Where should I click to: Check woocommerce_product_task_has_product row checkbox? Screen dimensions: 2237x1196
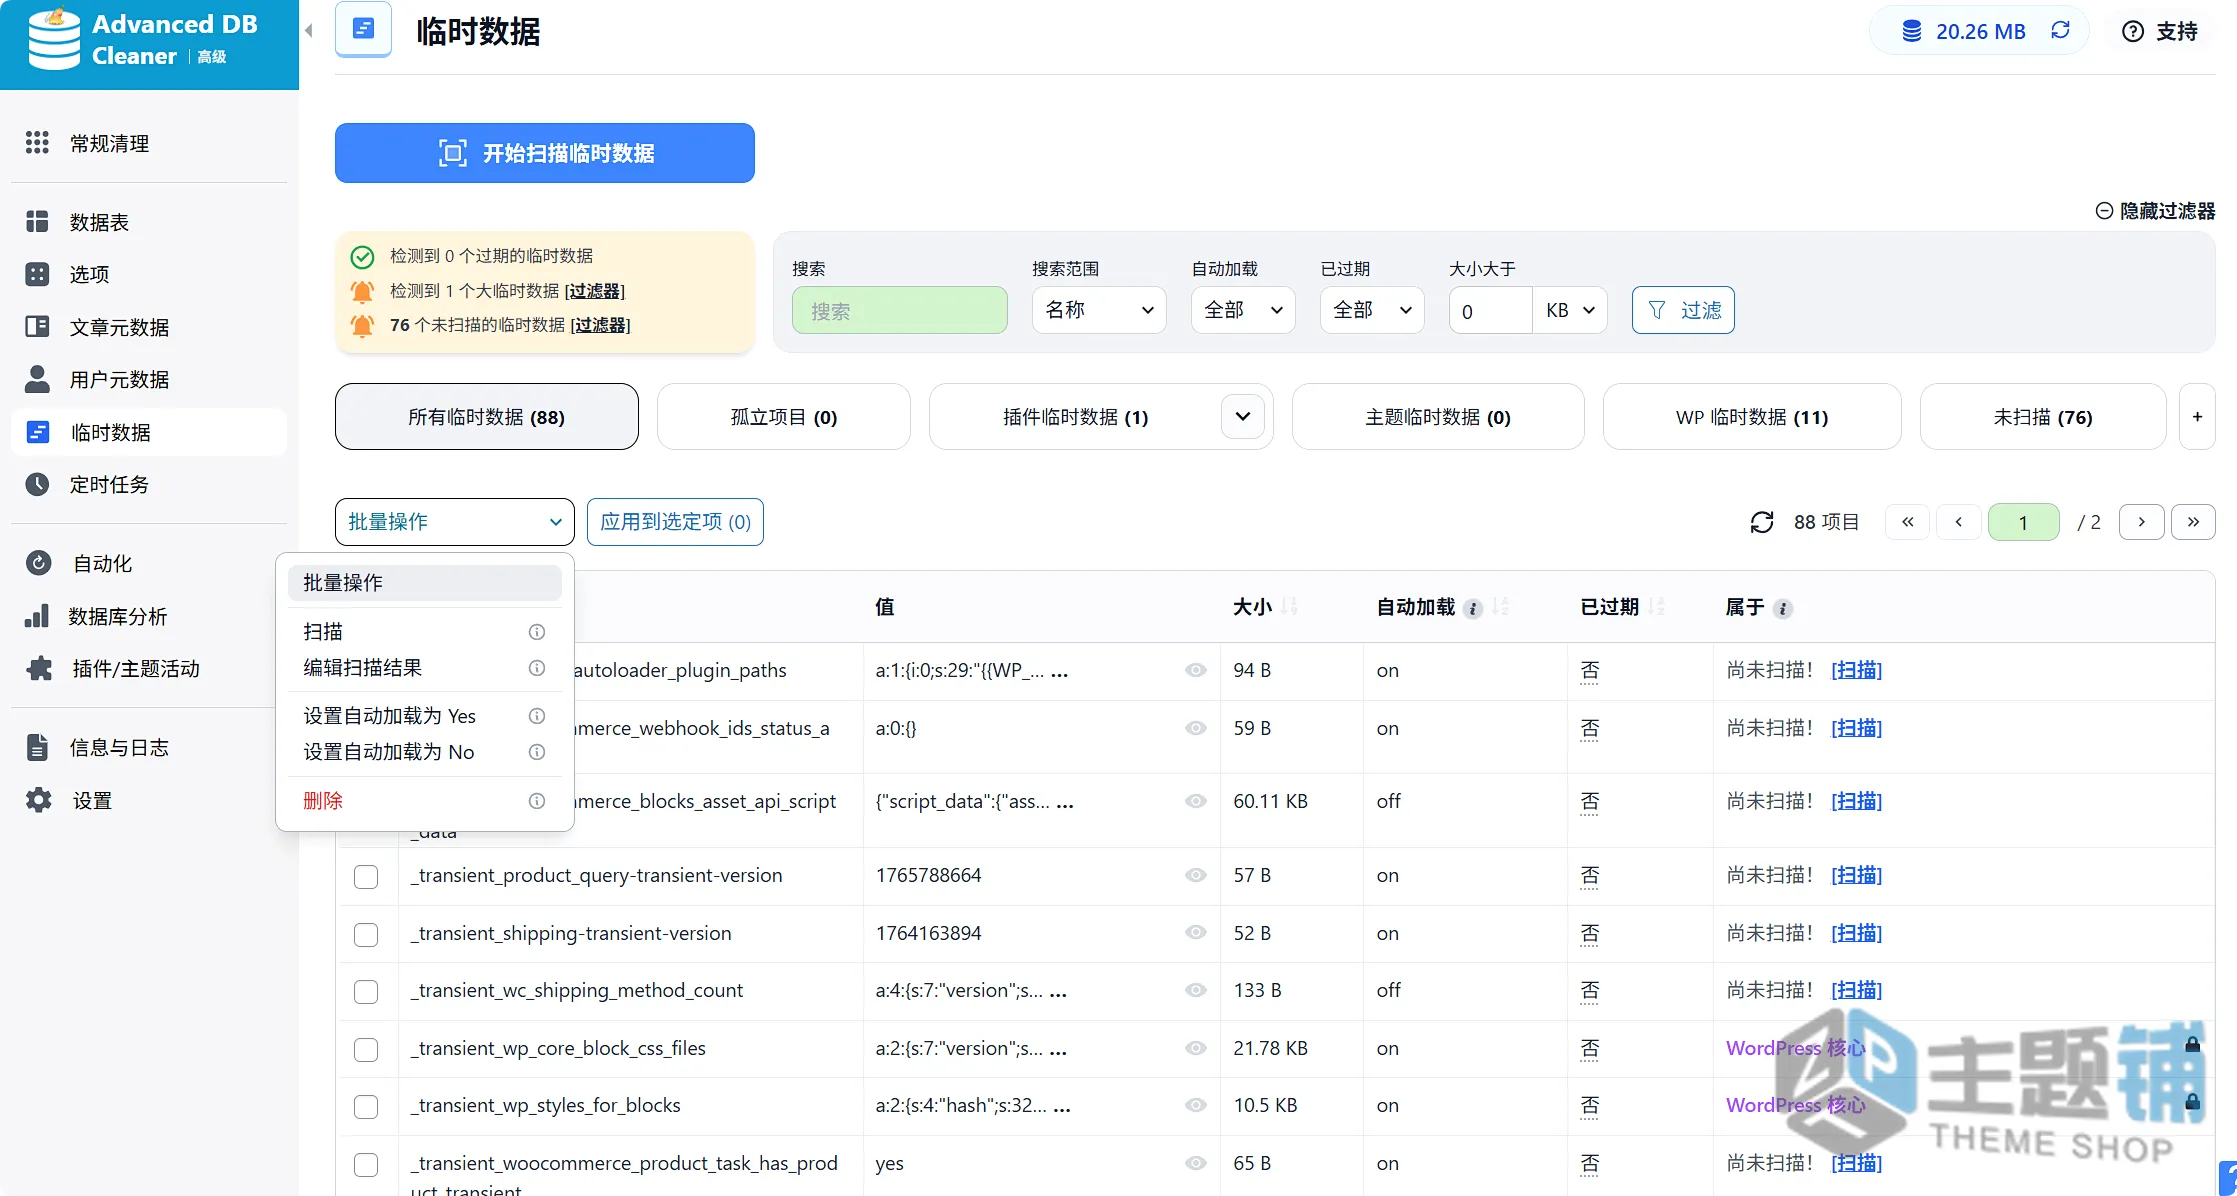(366, 1164)
